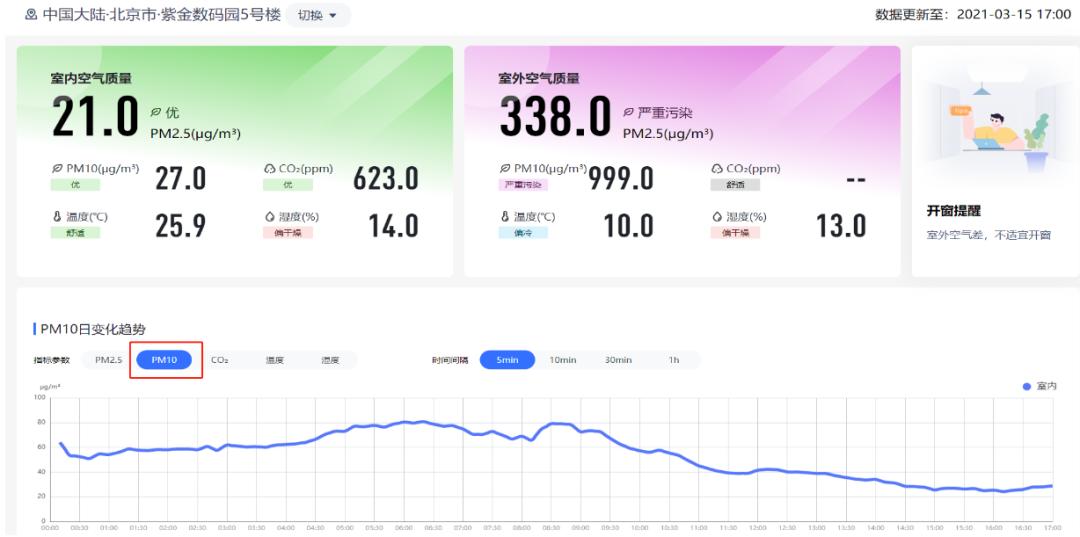Click indoor CO₂ value 623.0
Viewport: 1080px width, 537px height.
pos(386,178)
